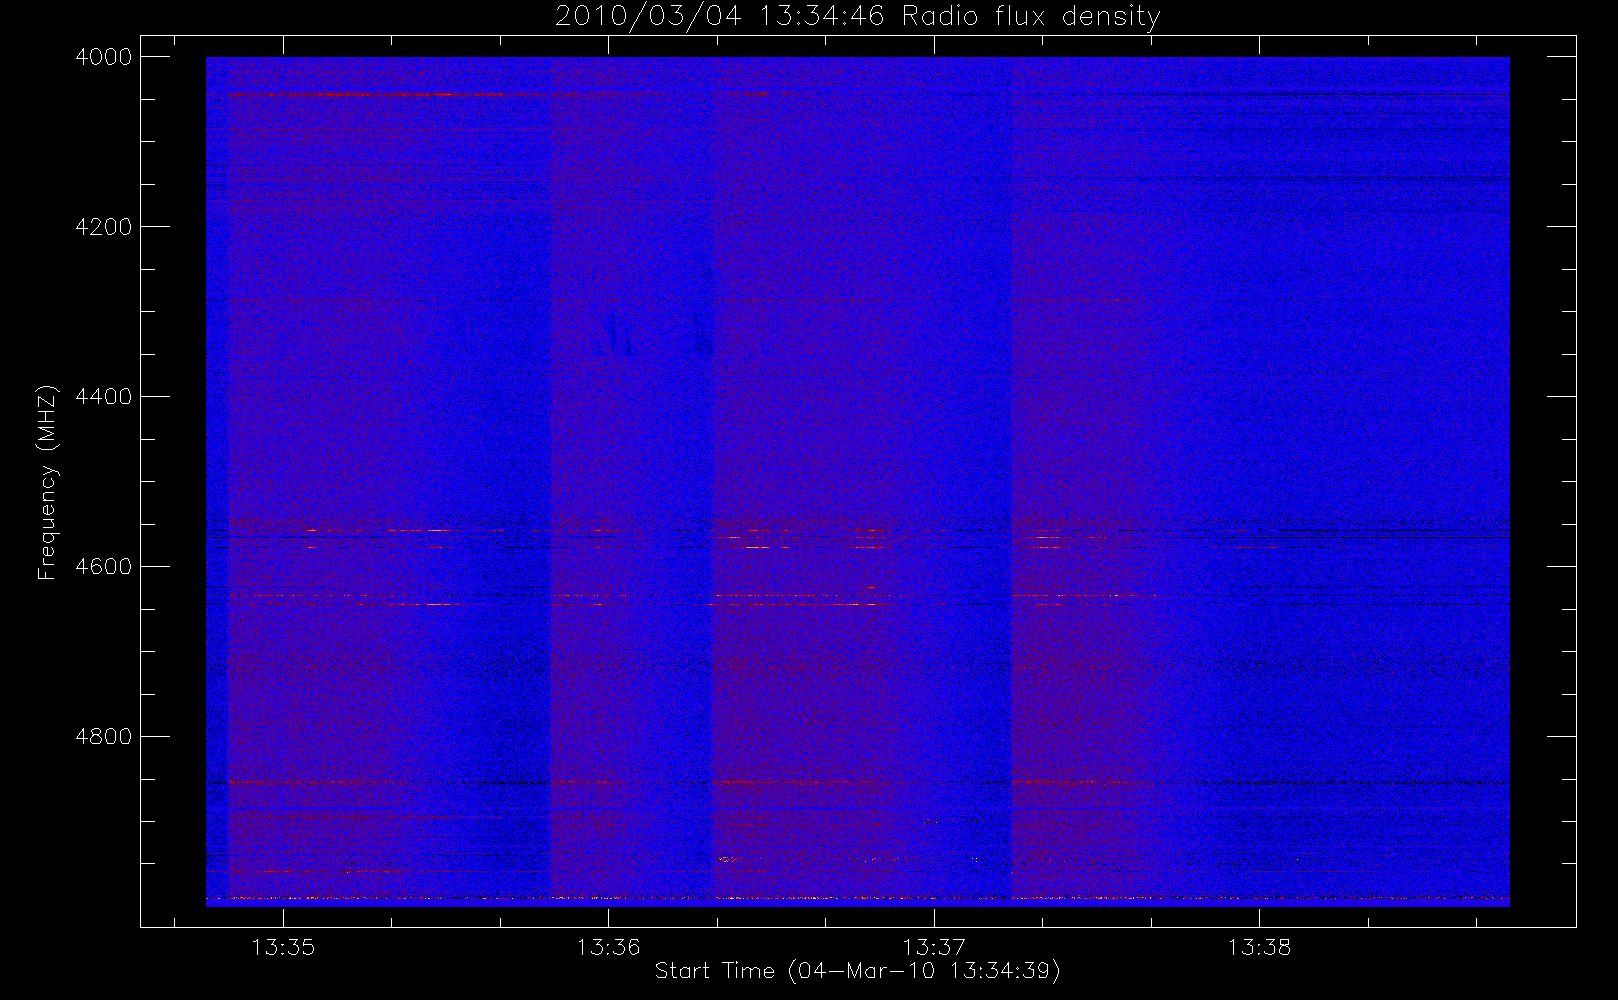The image size is (1618, 1000).
Task: Click the 'Start Time (04-Mar-10 13:34:39)' axis label
Action: (x=858, y=971)
